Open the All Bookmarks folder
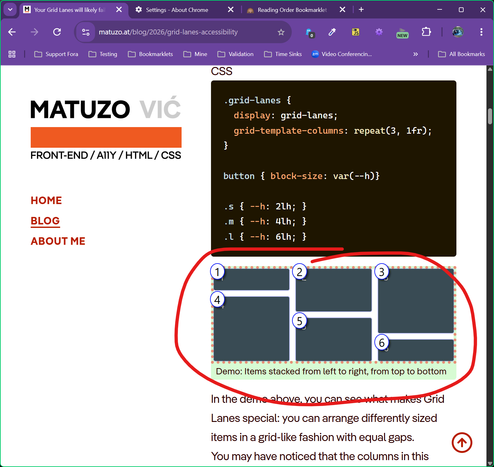The width and height of the screenshot is (494, 467). pyautogui.click(x=461, y=54)
